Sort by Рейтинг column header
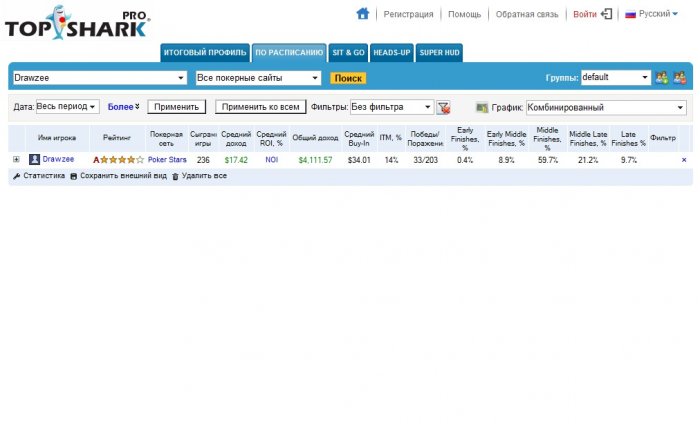The width and height of the screenshot is (700, 424). pos(117,138)
